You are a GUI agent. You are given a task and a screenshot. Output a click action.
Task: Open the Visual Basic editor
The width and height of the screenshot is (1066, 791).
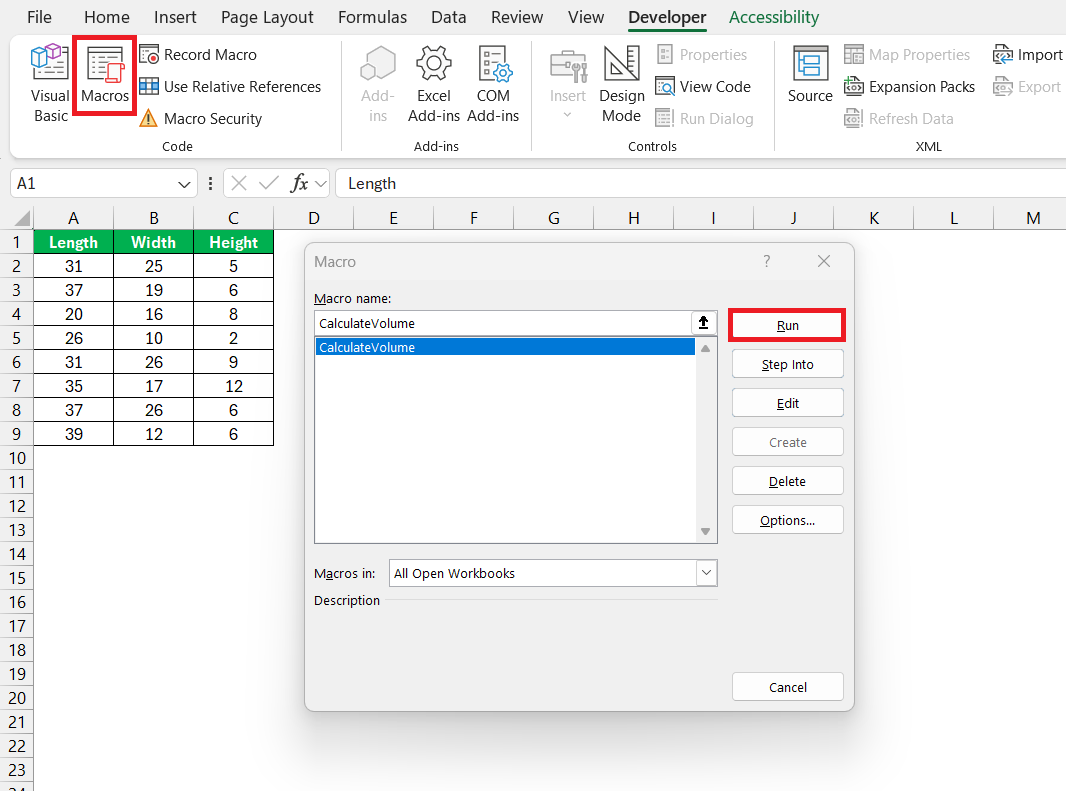[x=50, y=83]
